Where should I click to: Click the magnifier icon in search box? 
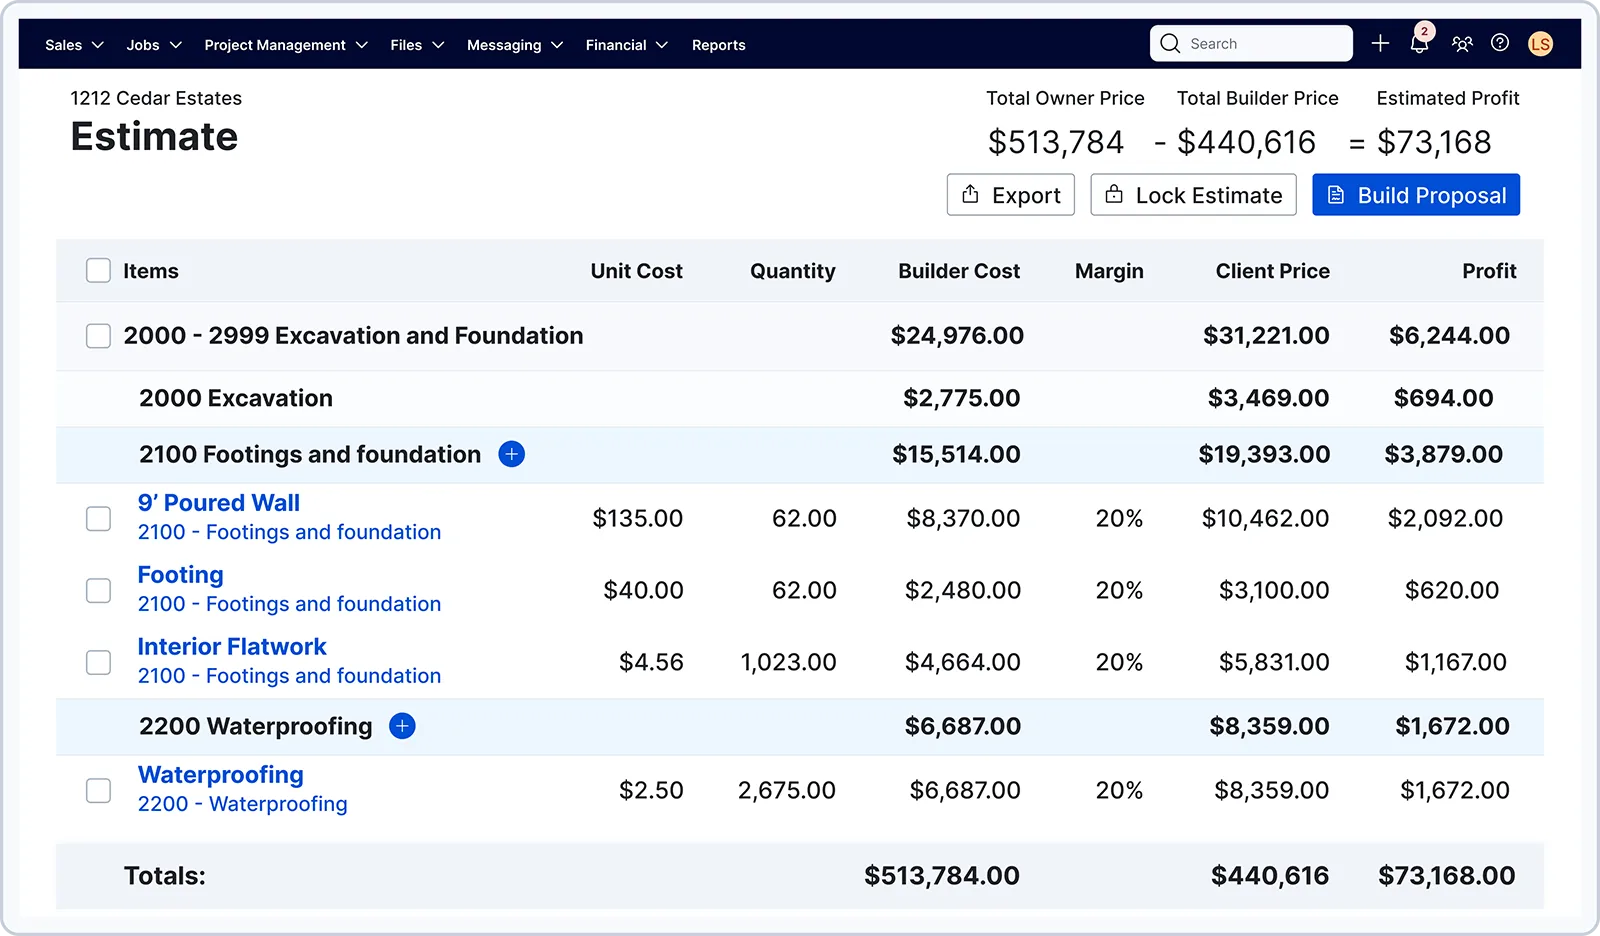pos(1170,44)
